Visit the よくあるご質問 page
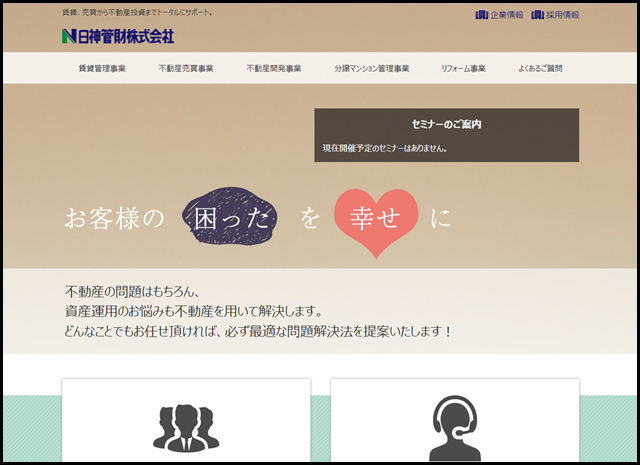640x465 pixels. (540, 69)
